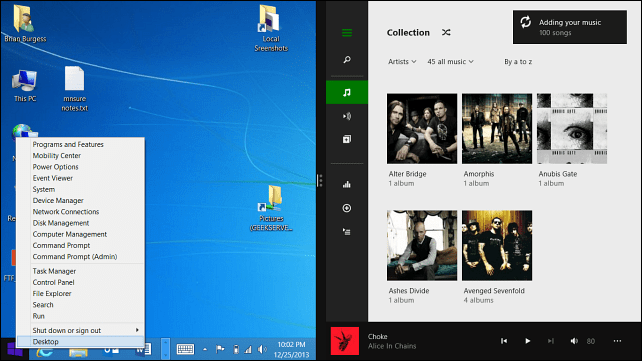Open Now Playing bars icon

click(x=347, y=185)
